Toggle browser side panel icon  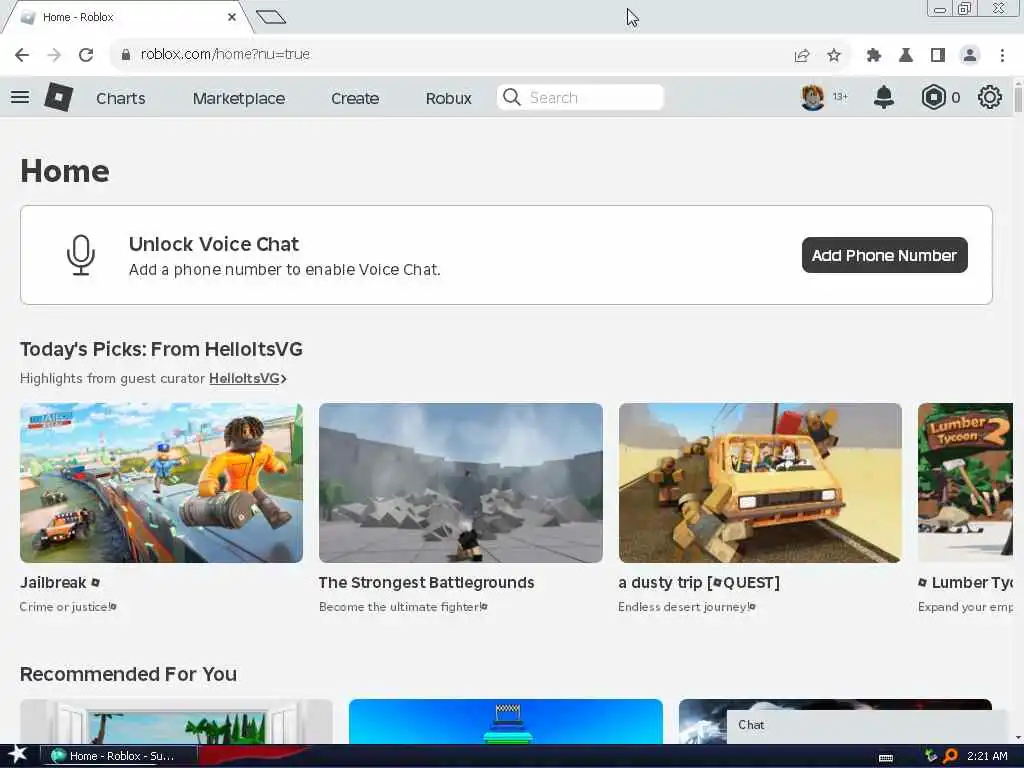point(938,55)
